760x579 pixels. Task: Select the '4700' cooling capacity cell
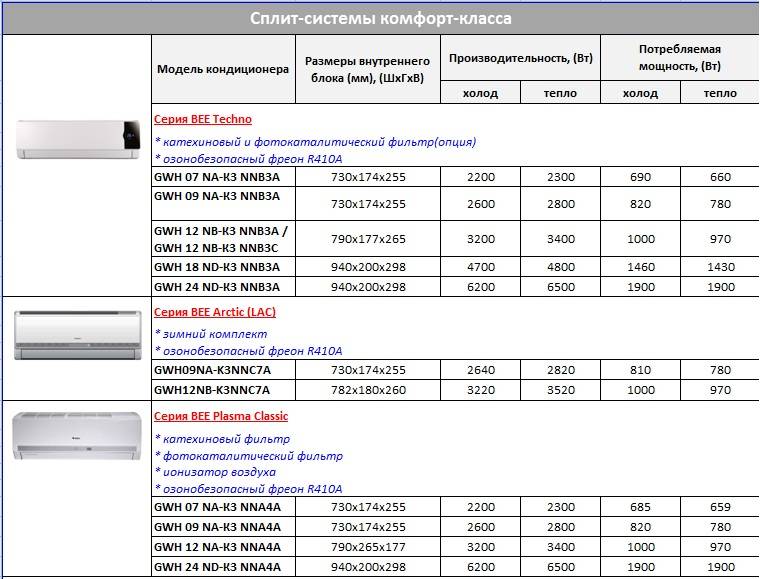480,267
